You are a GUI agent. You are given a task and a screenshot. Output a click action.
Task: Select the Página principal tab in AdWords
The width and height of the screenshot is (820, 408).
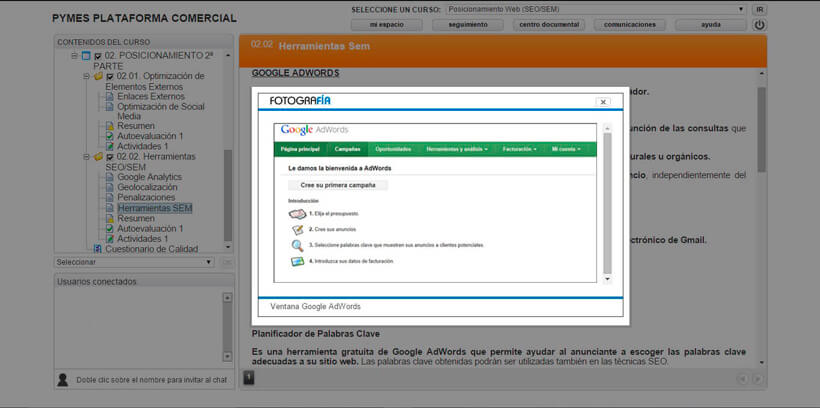tap(300, 149)
